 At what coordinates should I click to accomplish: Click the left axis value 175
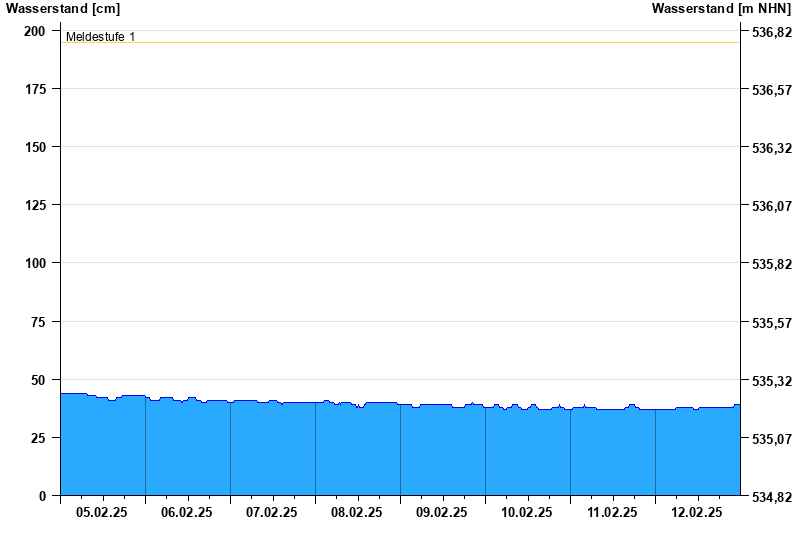point(35,89)
